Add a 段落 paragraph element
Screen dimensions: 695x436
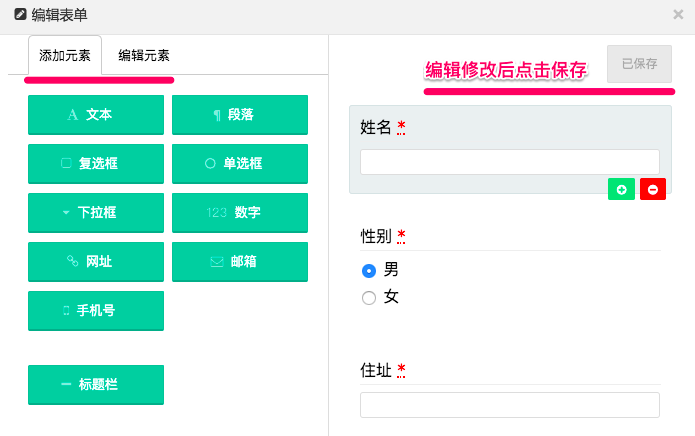coord(240,115)
